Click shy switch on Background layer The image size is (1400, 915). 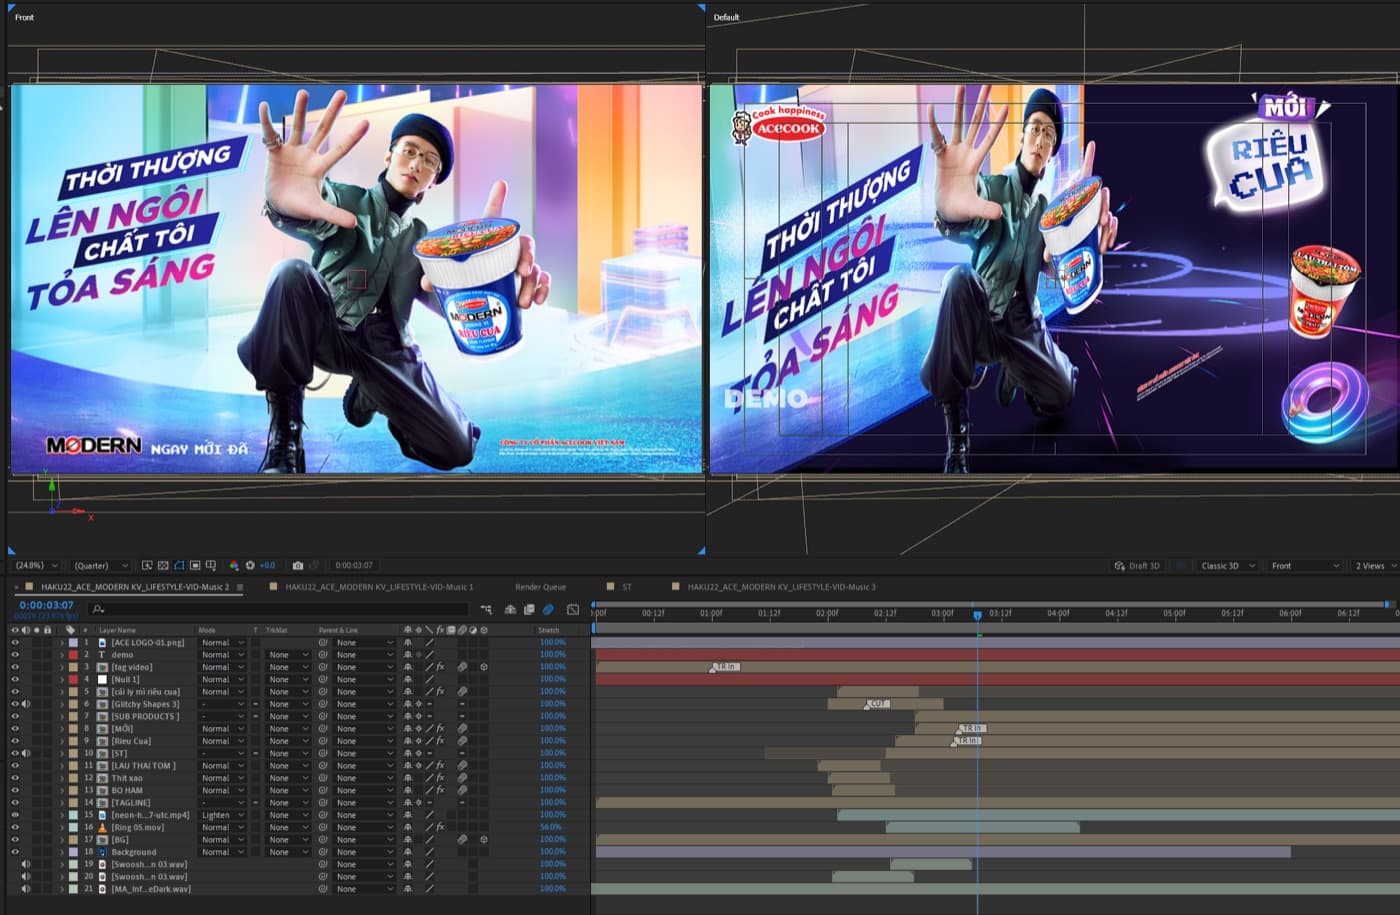tap(407, 852)
